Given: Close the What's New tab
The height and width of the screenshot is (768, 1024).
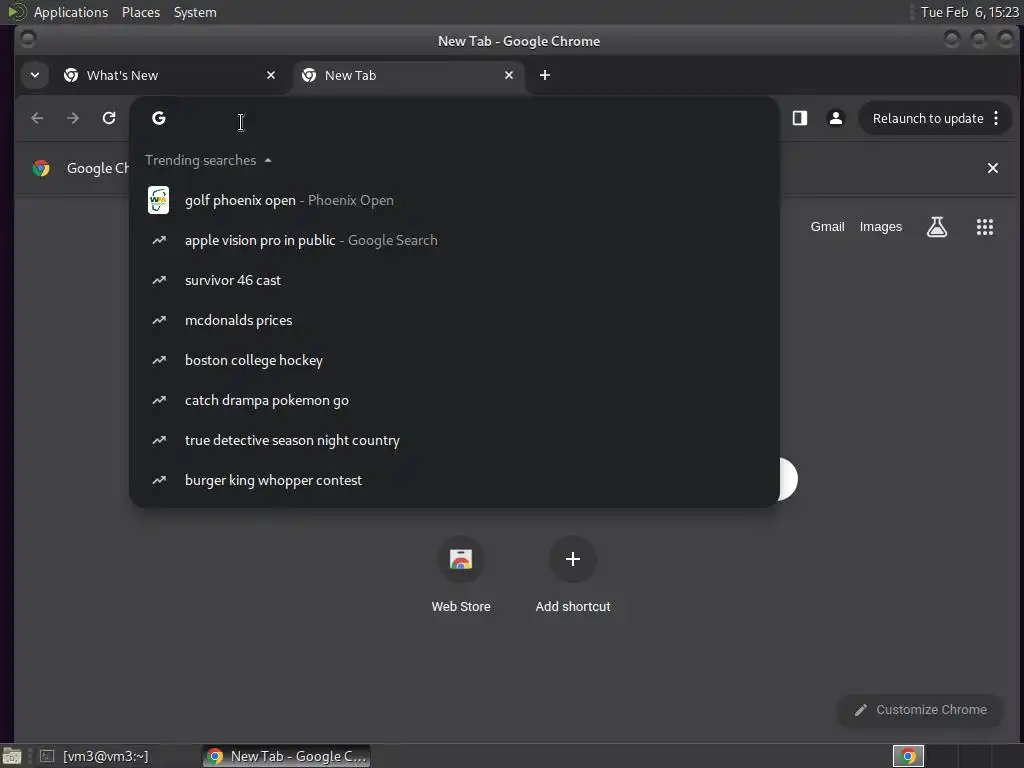Looking at the screenshot, I should (271, 75).
